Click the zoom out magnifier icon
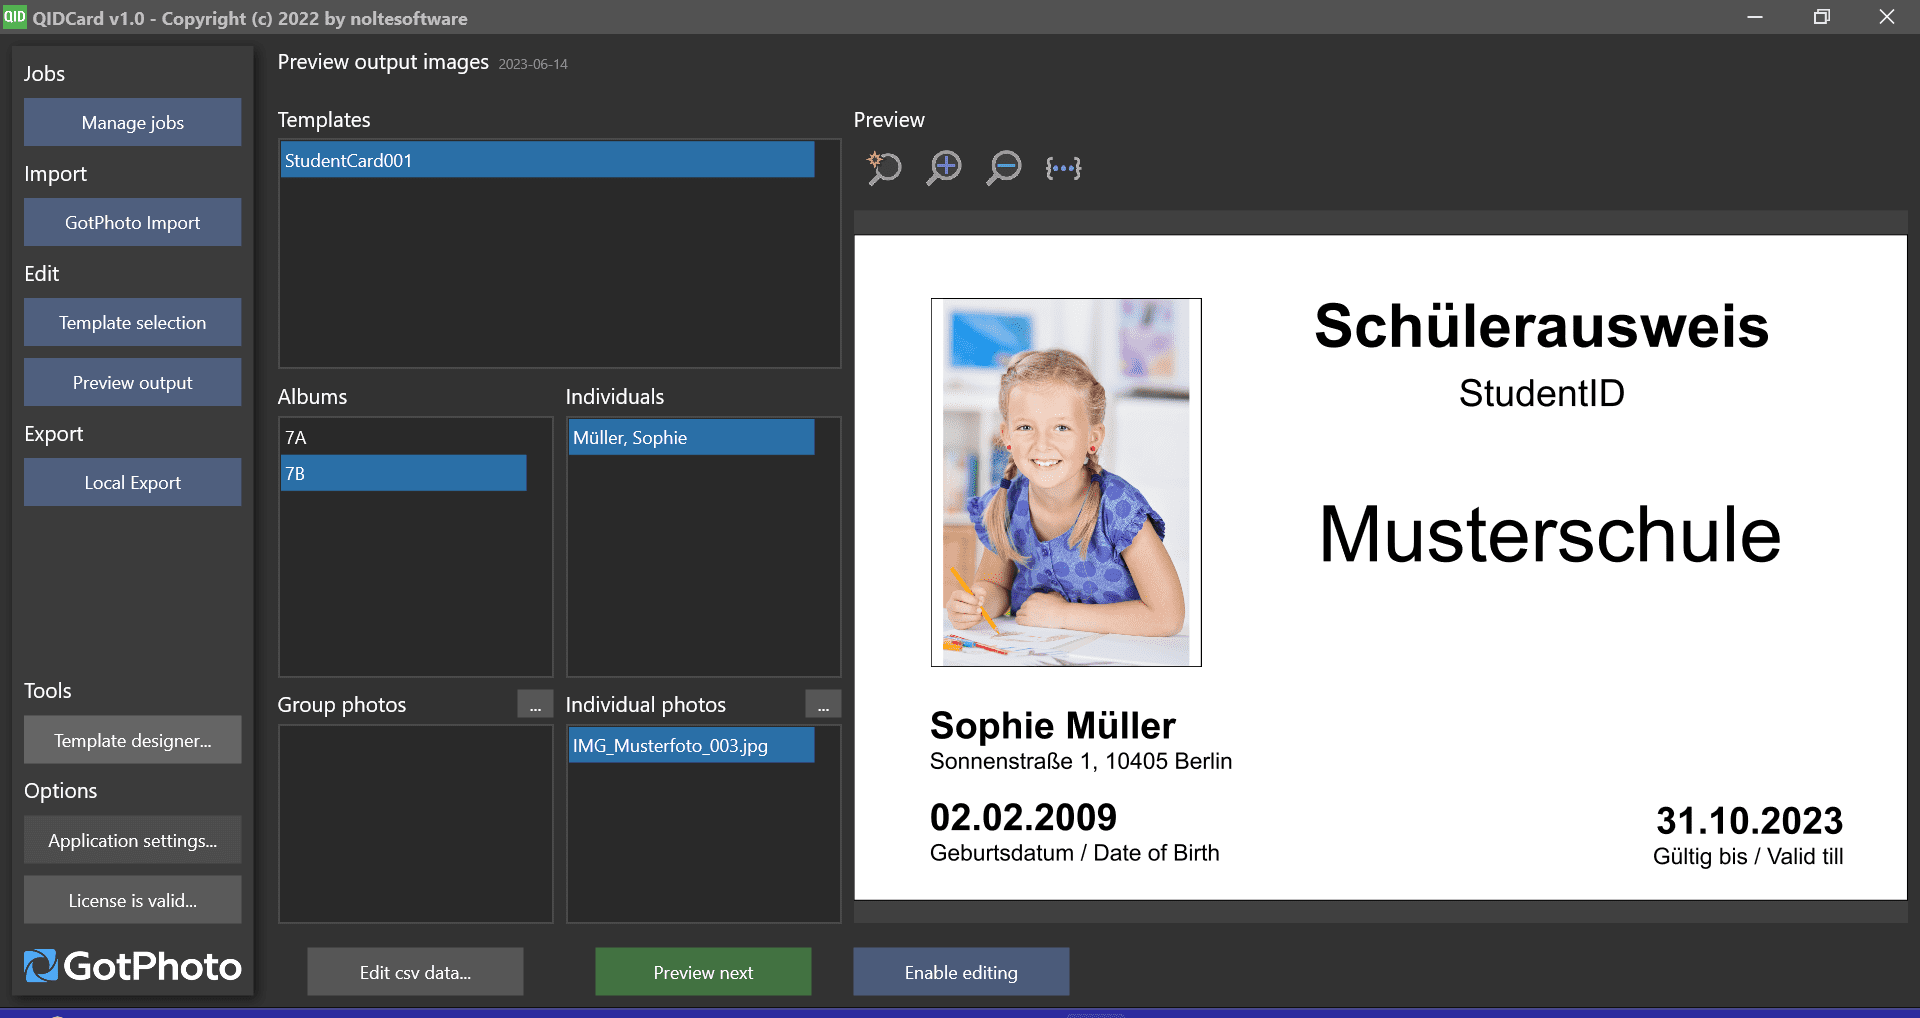The width and height of the screenshot is (1920, 1018). [1004, 168]
